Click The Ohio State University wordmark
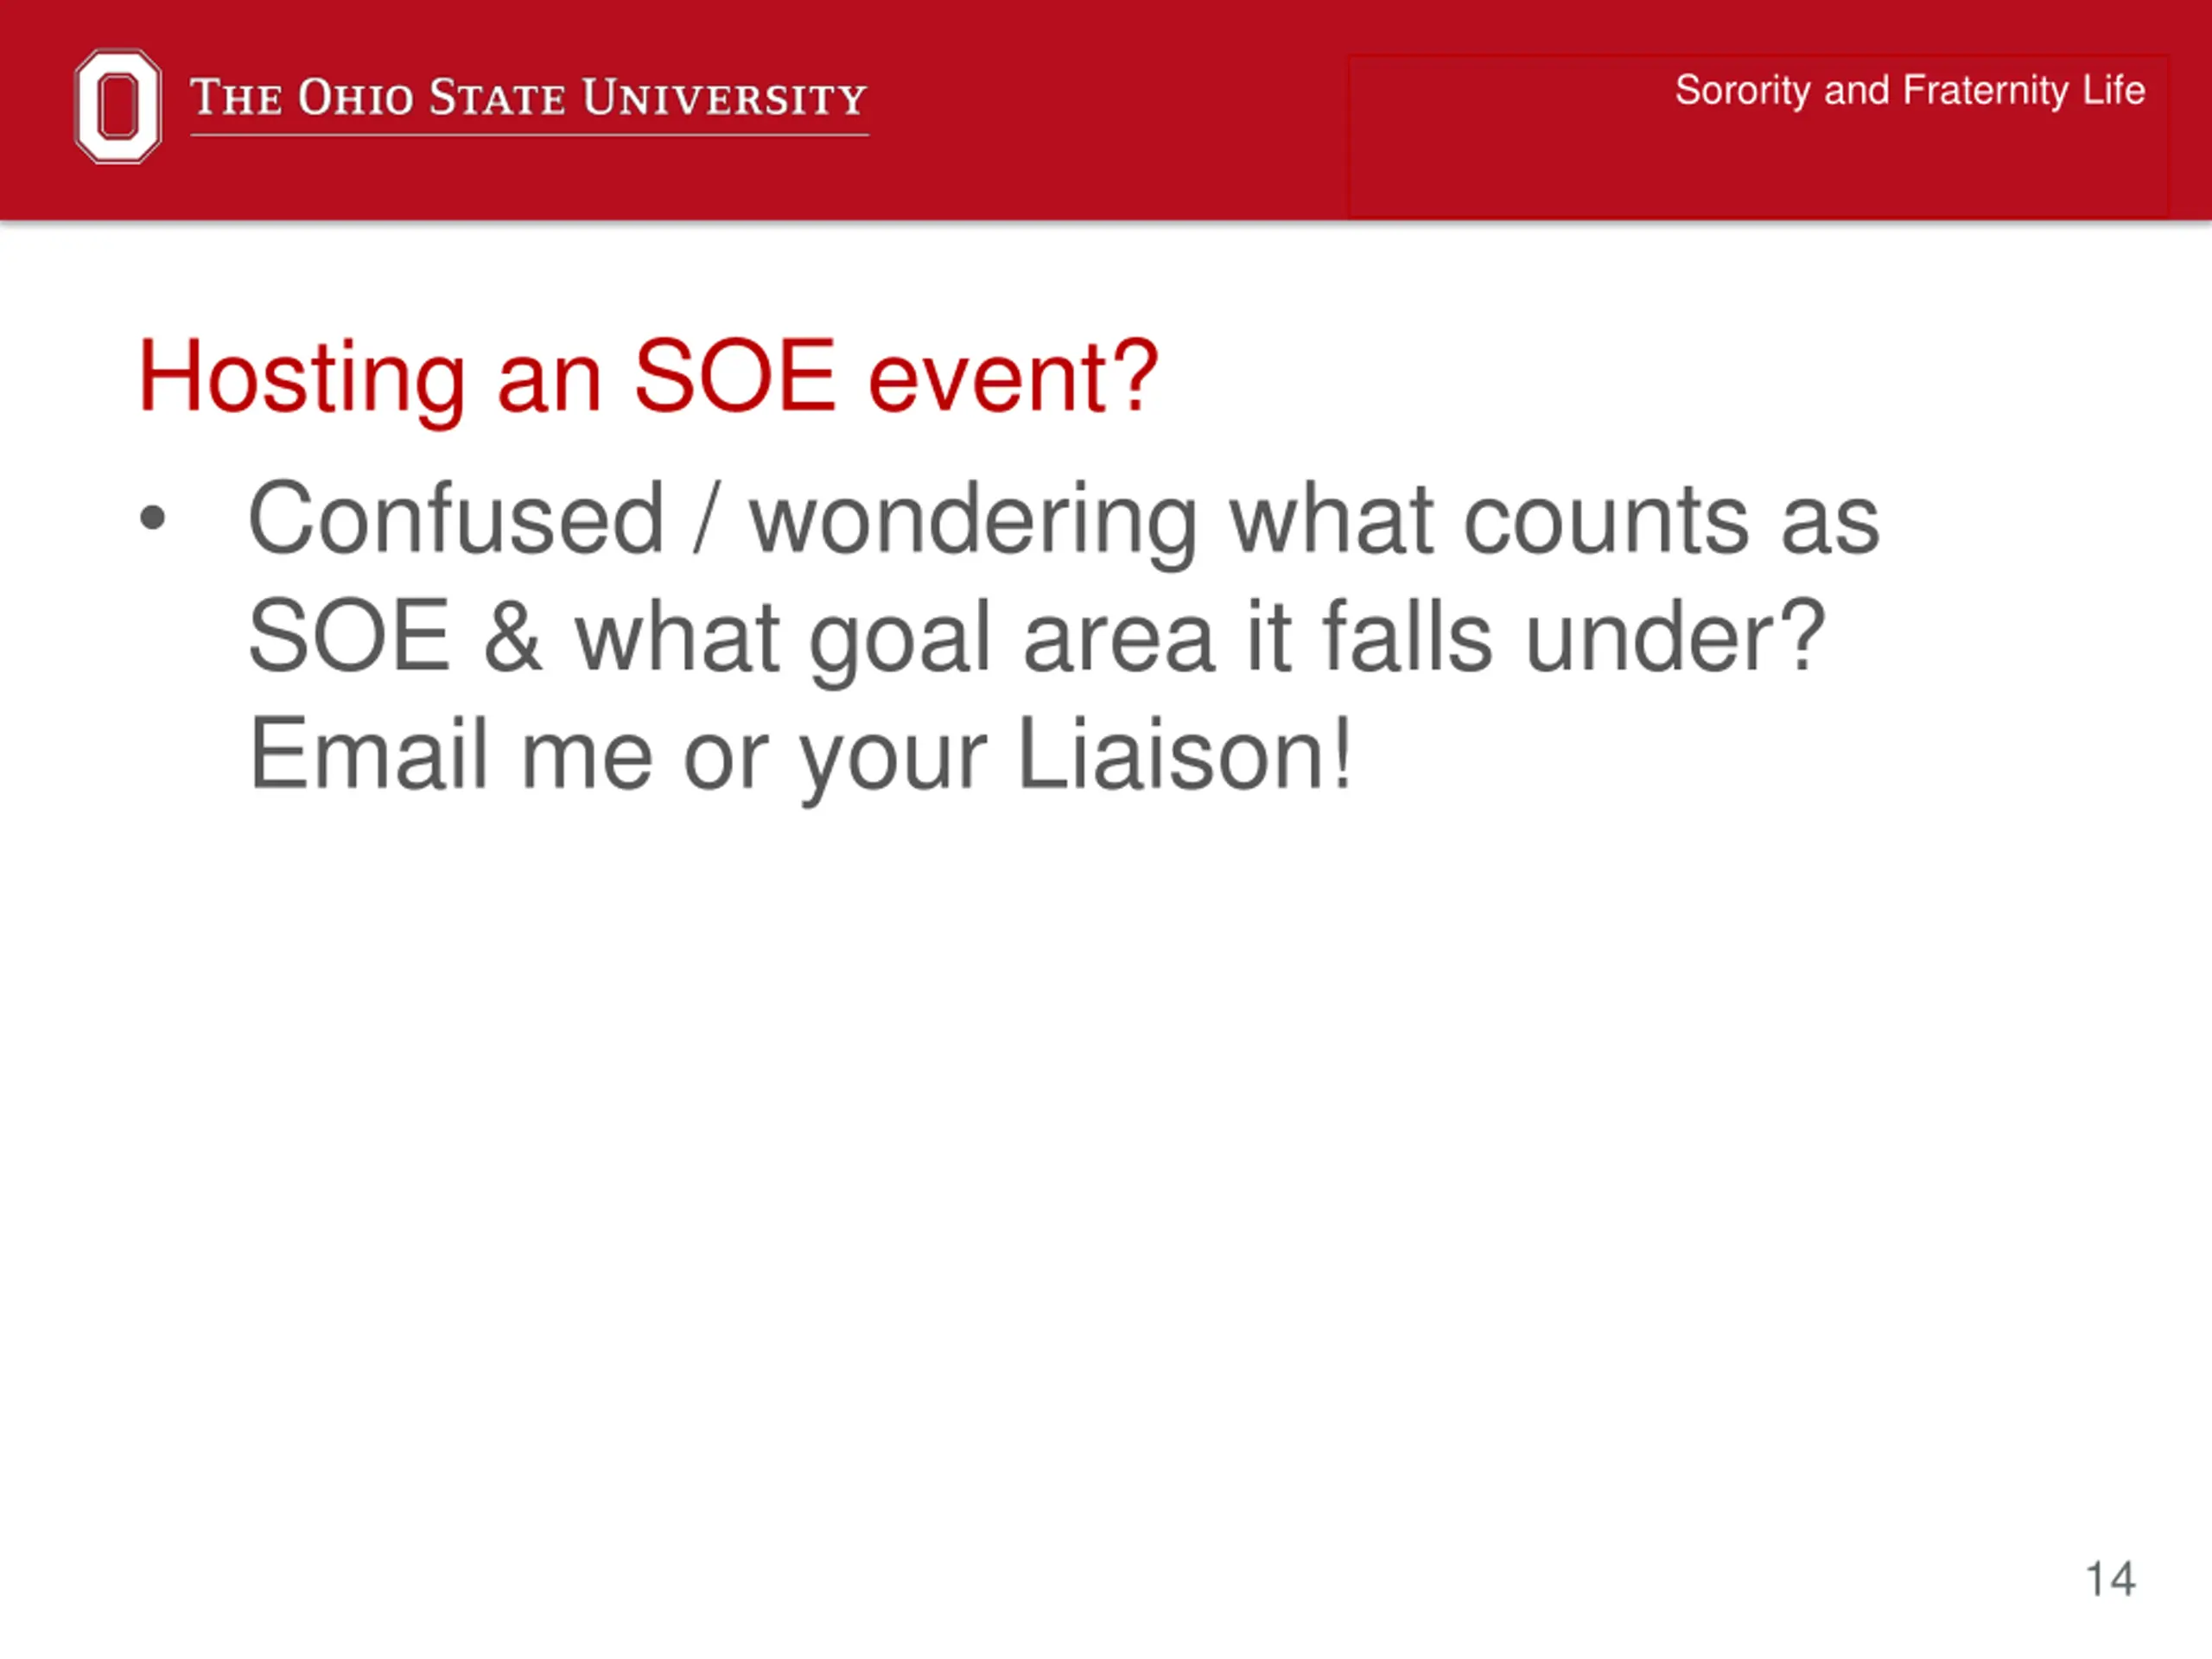This screenshot has height=1659, width=2212. (529, 97)
